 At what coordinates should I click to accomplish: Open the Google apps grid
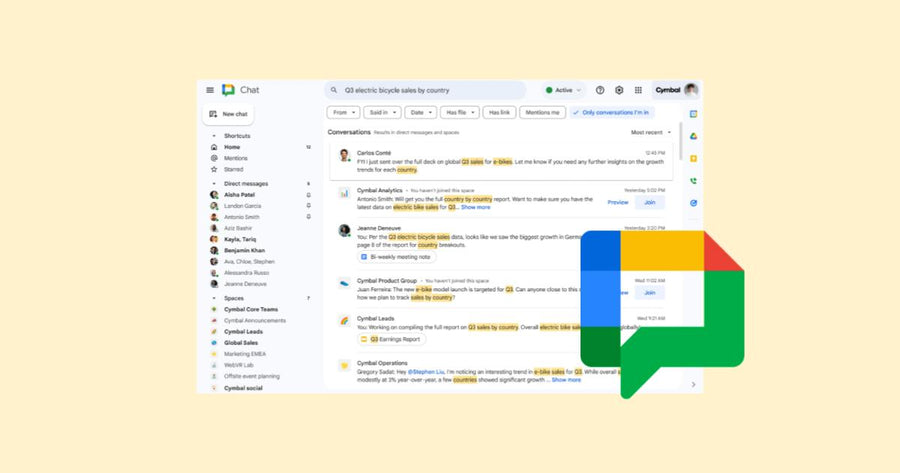point(638,90)
